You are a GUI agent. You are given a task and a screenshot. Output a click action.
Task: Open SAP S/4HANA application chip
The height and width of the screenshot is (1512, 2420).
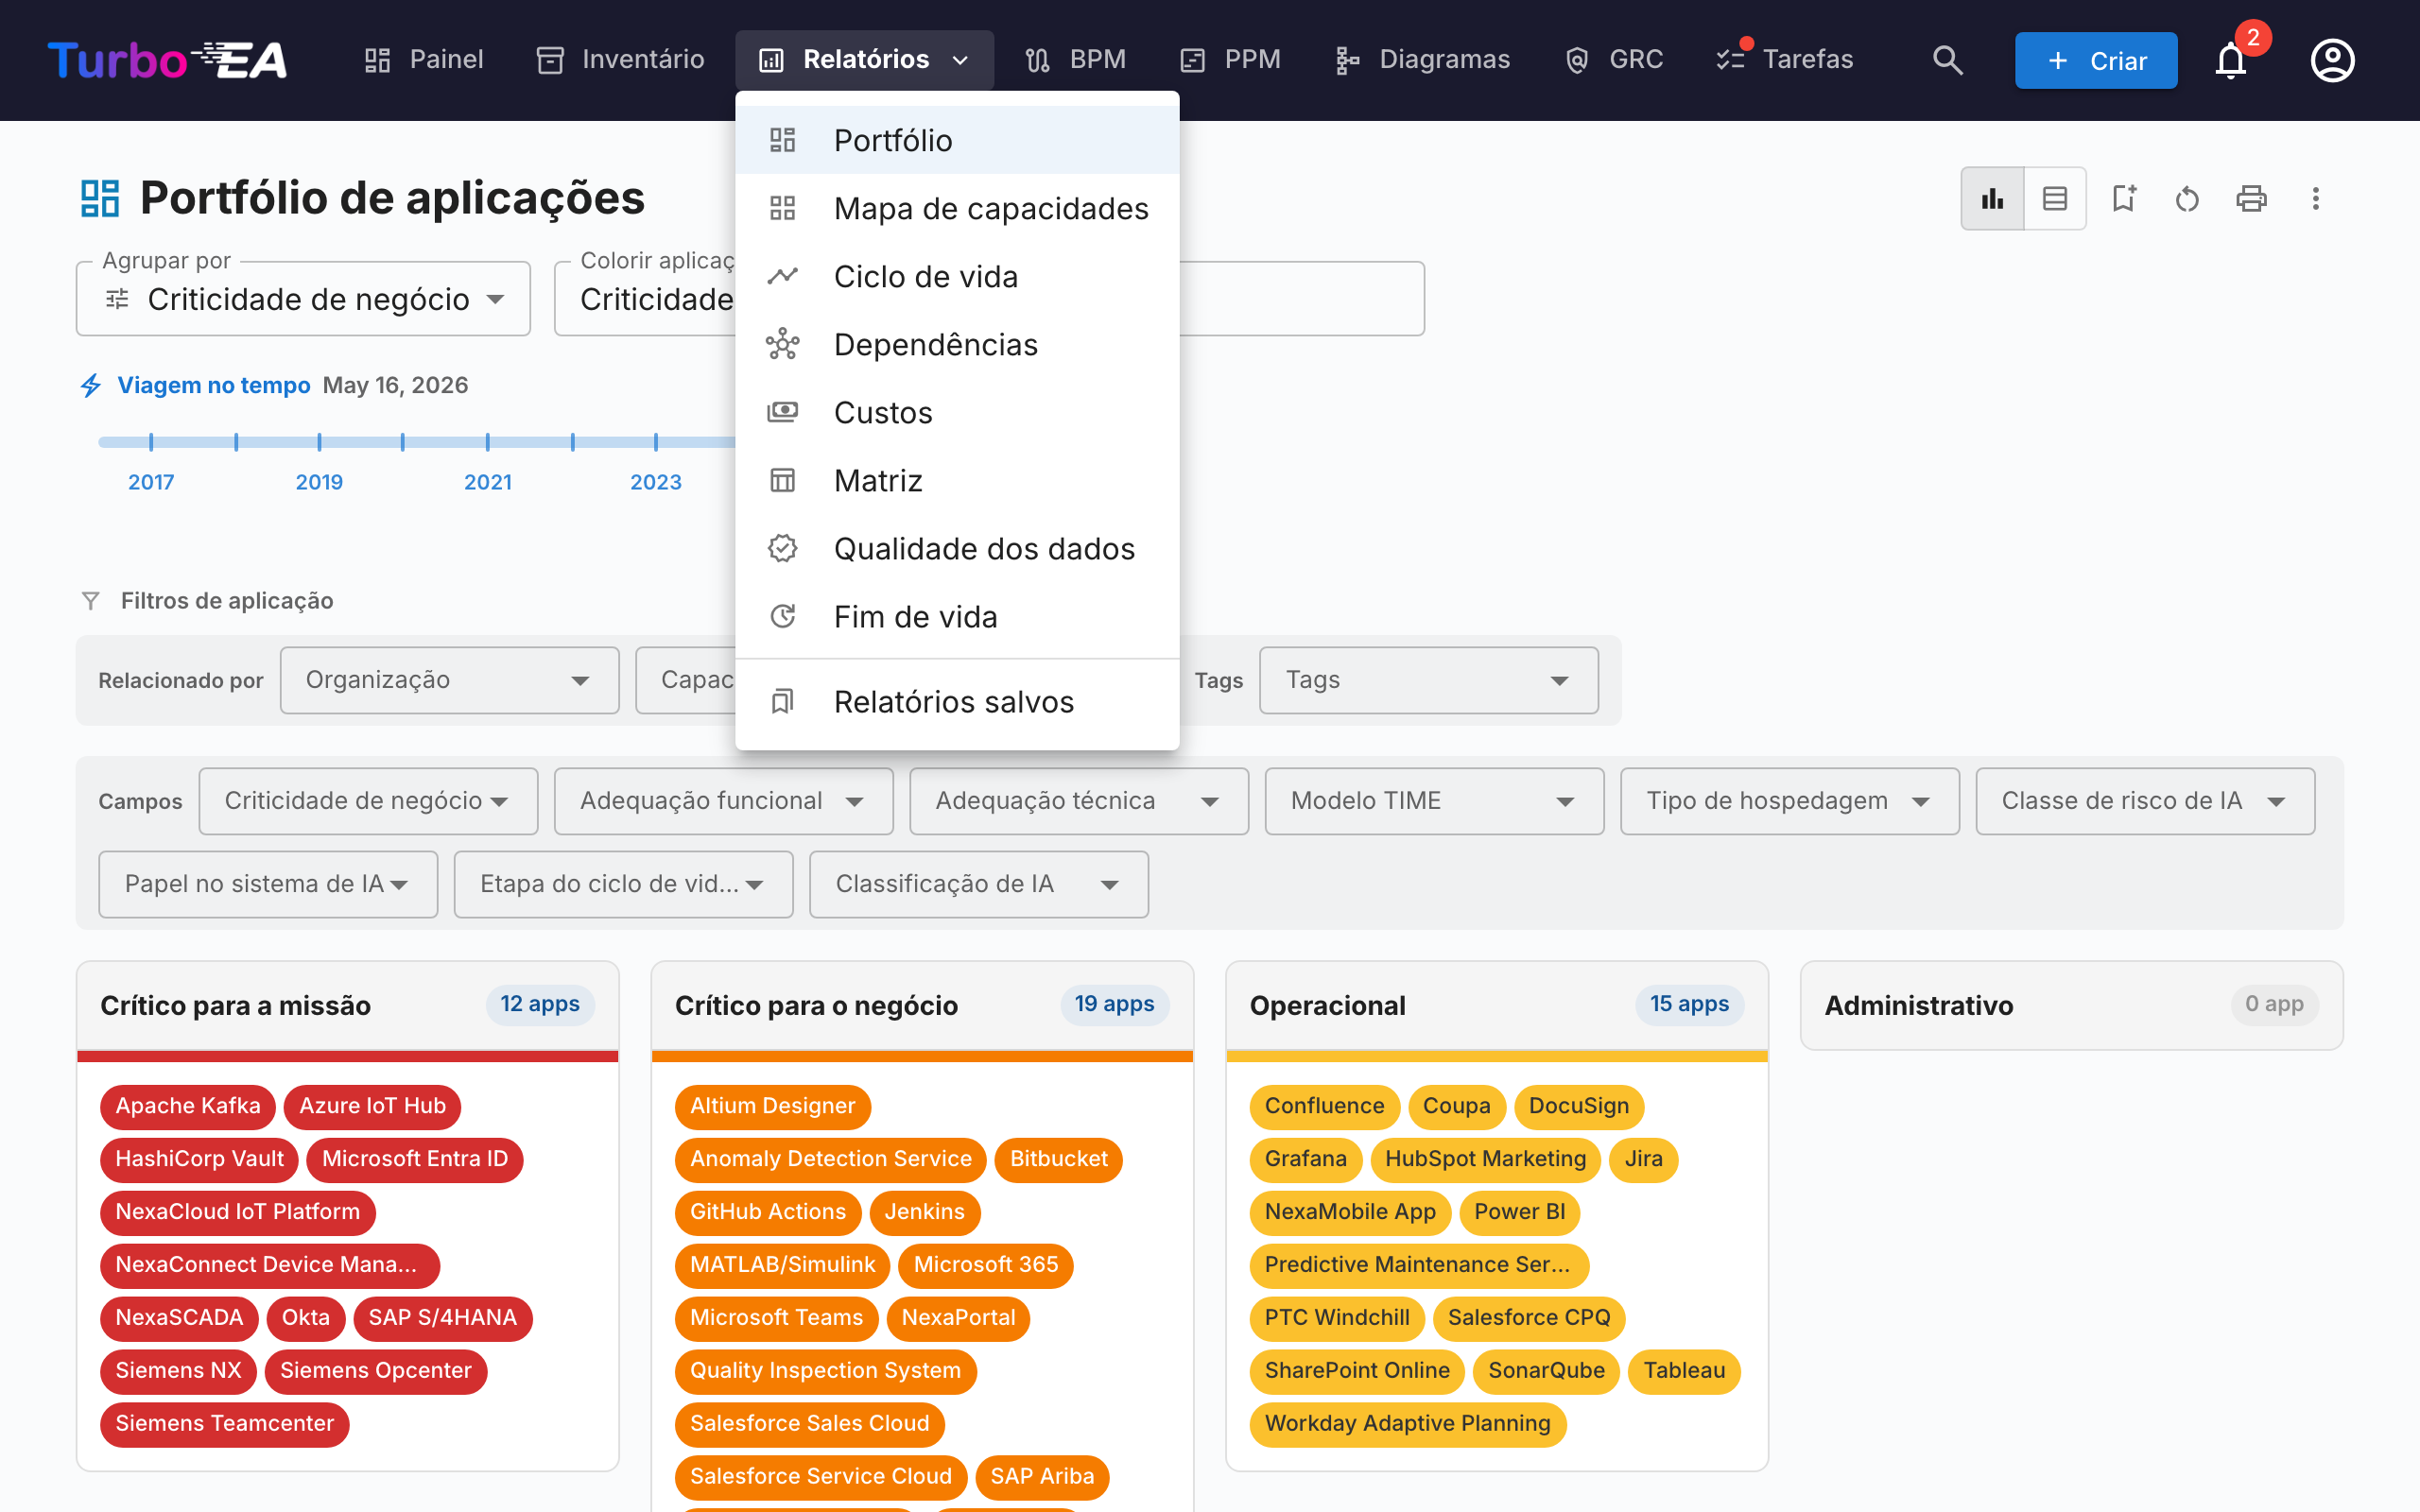point(443,1318)
